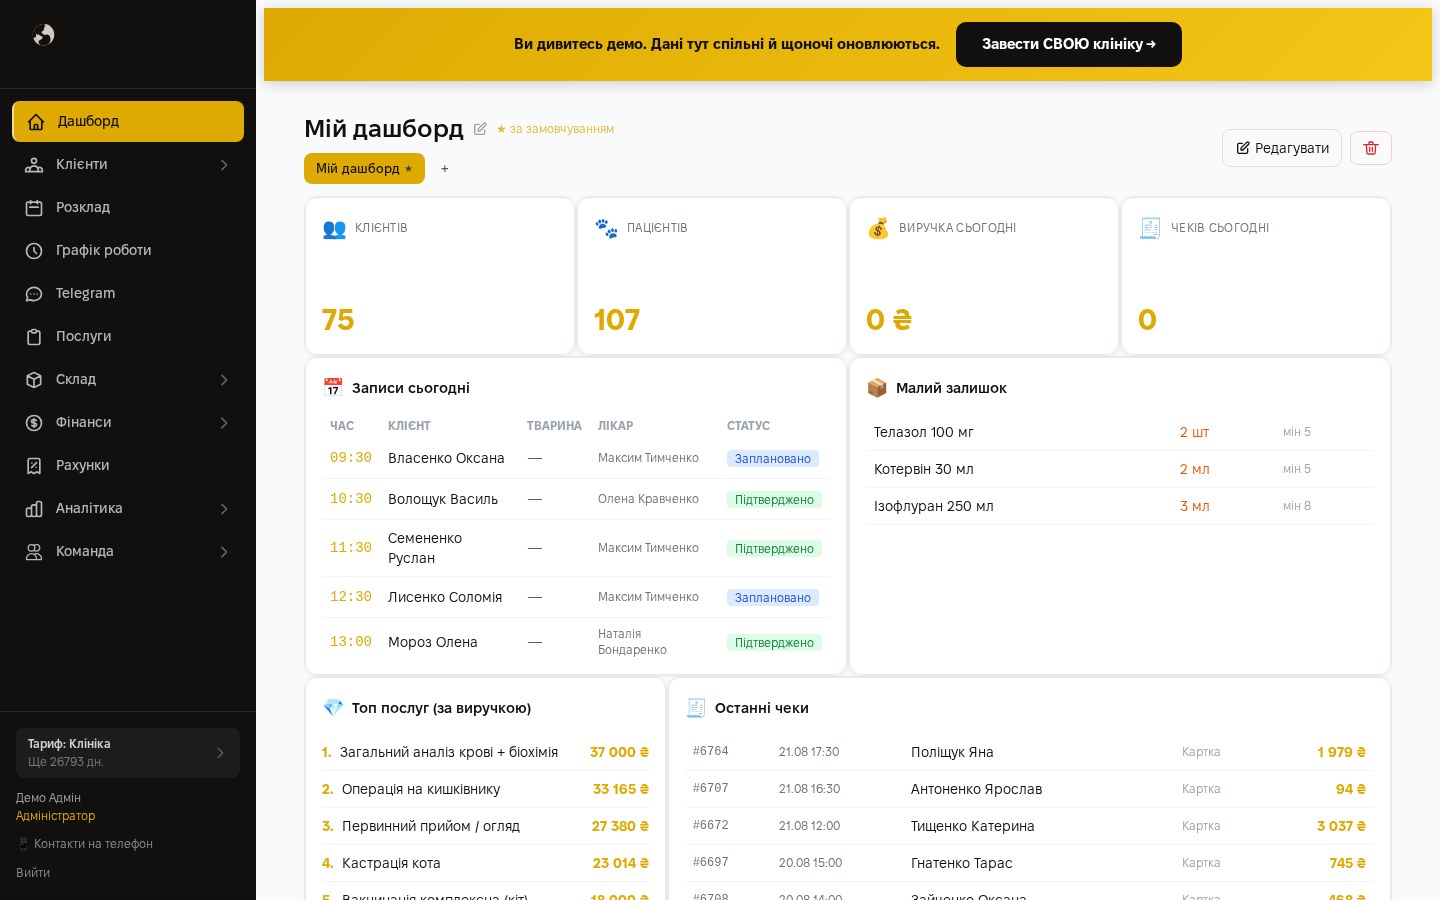Image resolution: width=1440 pixels, height=900 pixels.
Task: Open Розклад calendar section
Action: click(x=128, y=207)
